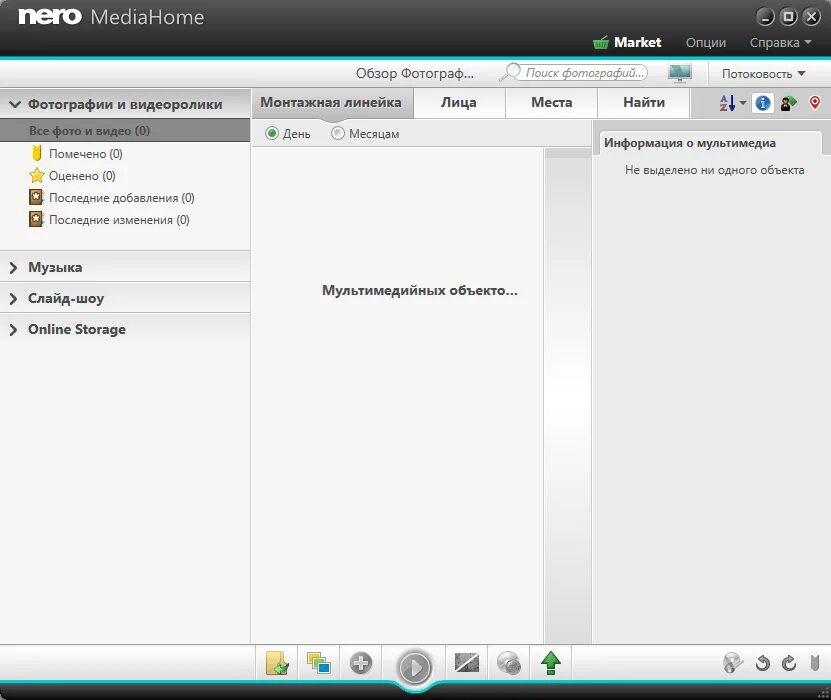Click the vertical timeline scrollbar strip

click(x=568, y=395)
